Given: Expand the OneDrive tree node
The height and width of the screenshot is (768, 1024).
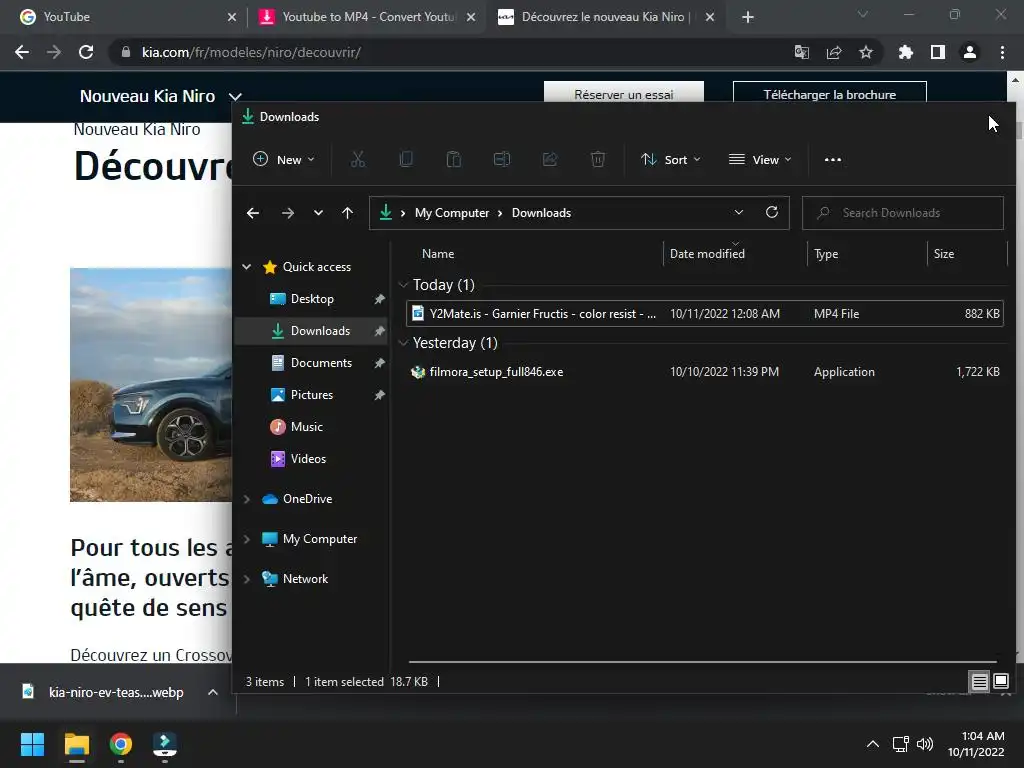Looking at the screenshot, I should pos(247,499).
